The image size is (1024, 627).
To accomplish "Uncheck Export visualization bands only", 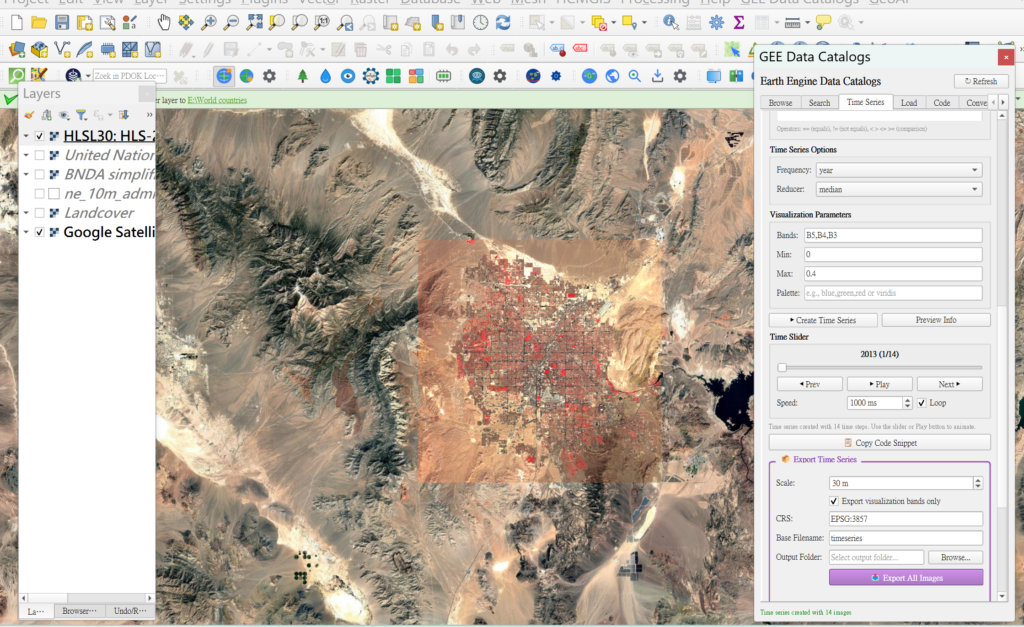I will click(x=836, y=501).
